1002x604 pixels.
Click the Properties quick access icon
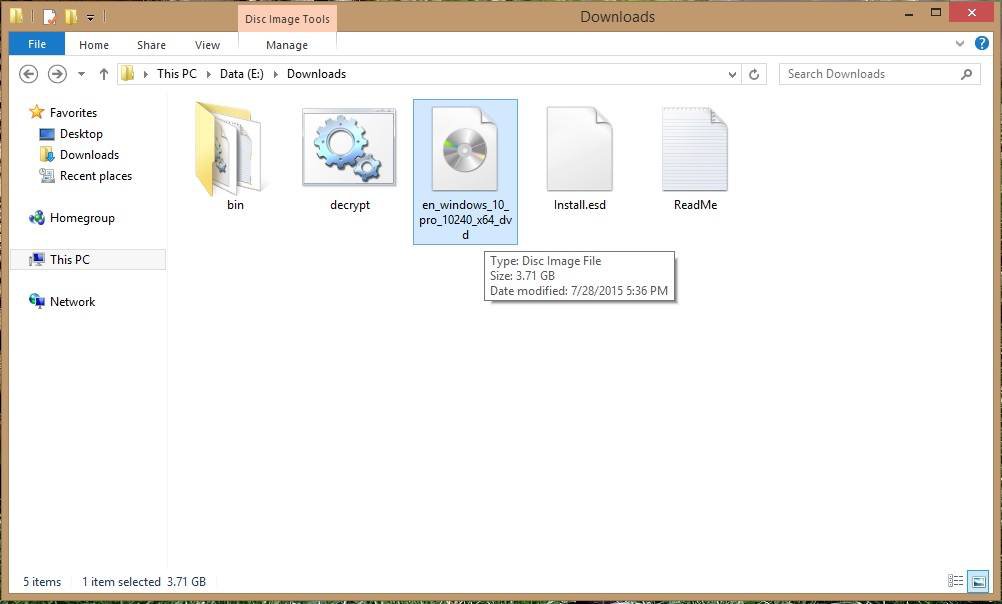click(49, 17)
